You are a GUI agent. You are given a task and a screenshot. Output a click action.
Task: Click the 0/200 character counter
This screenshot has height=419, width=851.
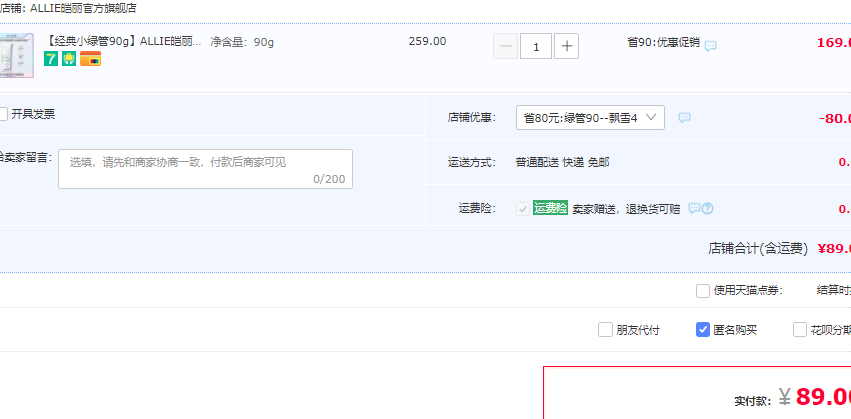point(329,179)
